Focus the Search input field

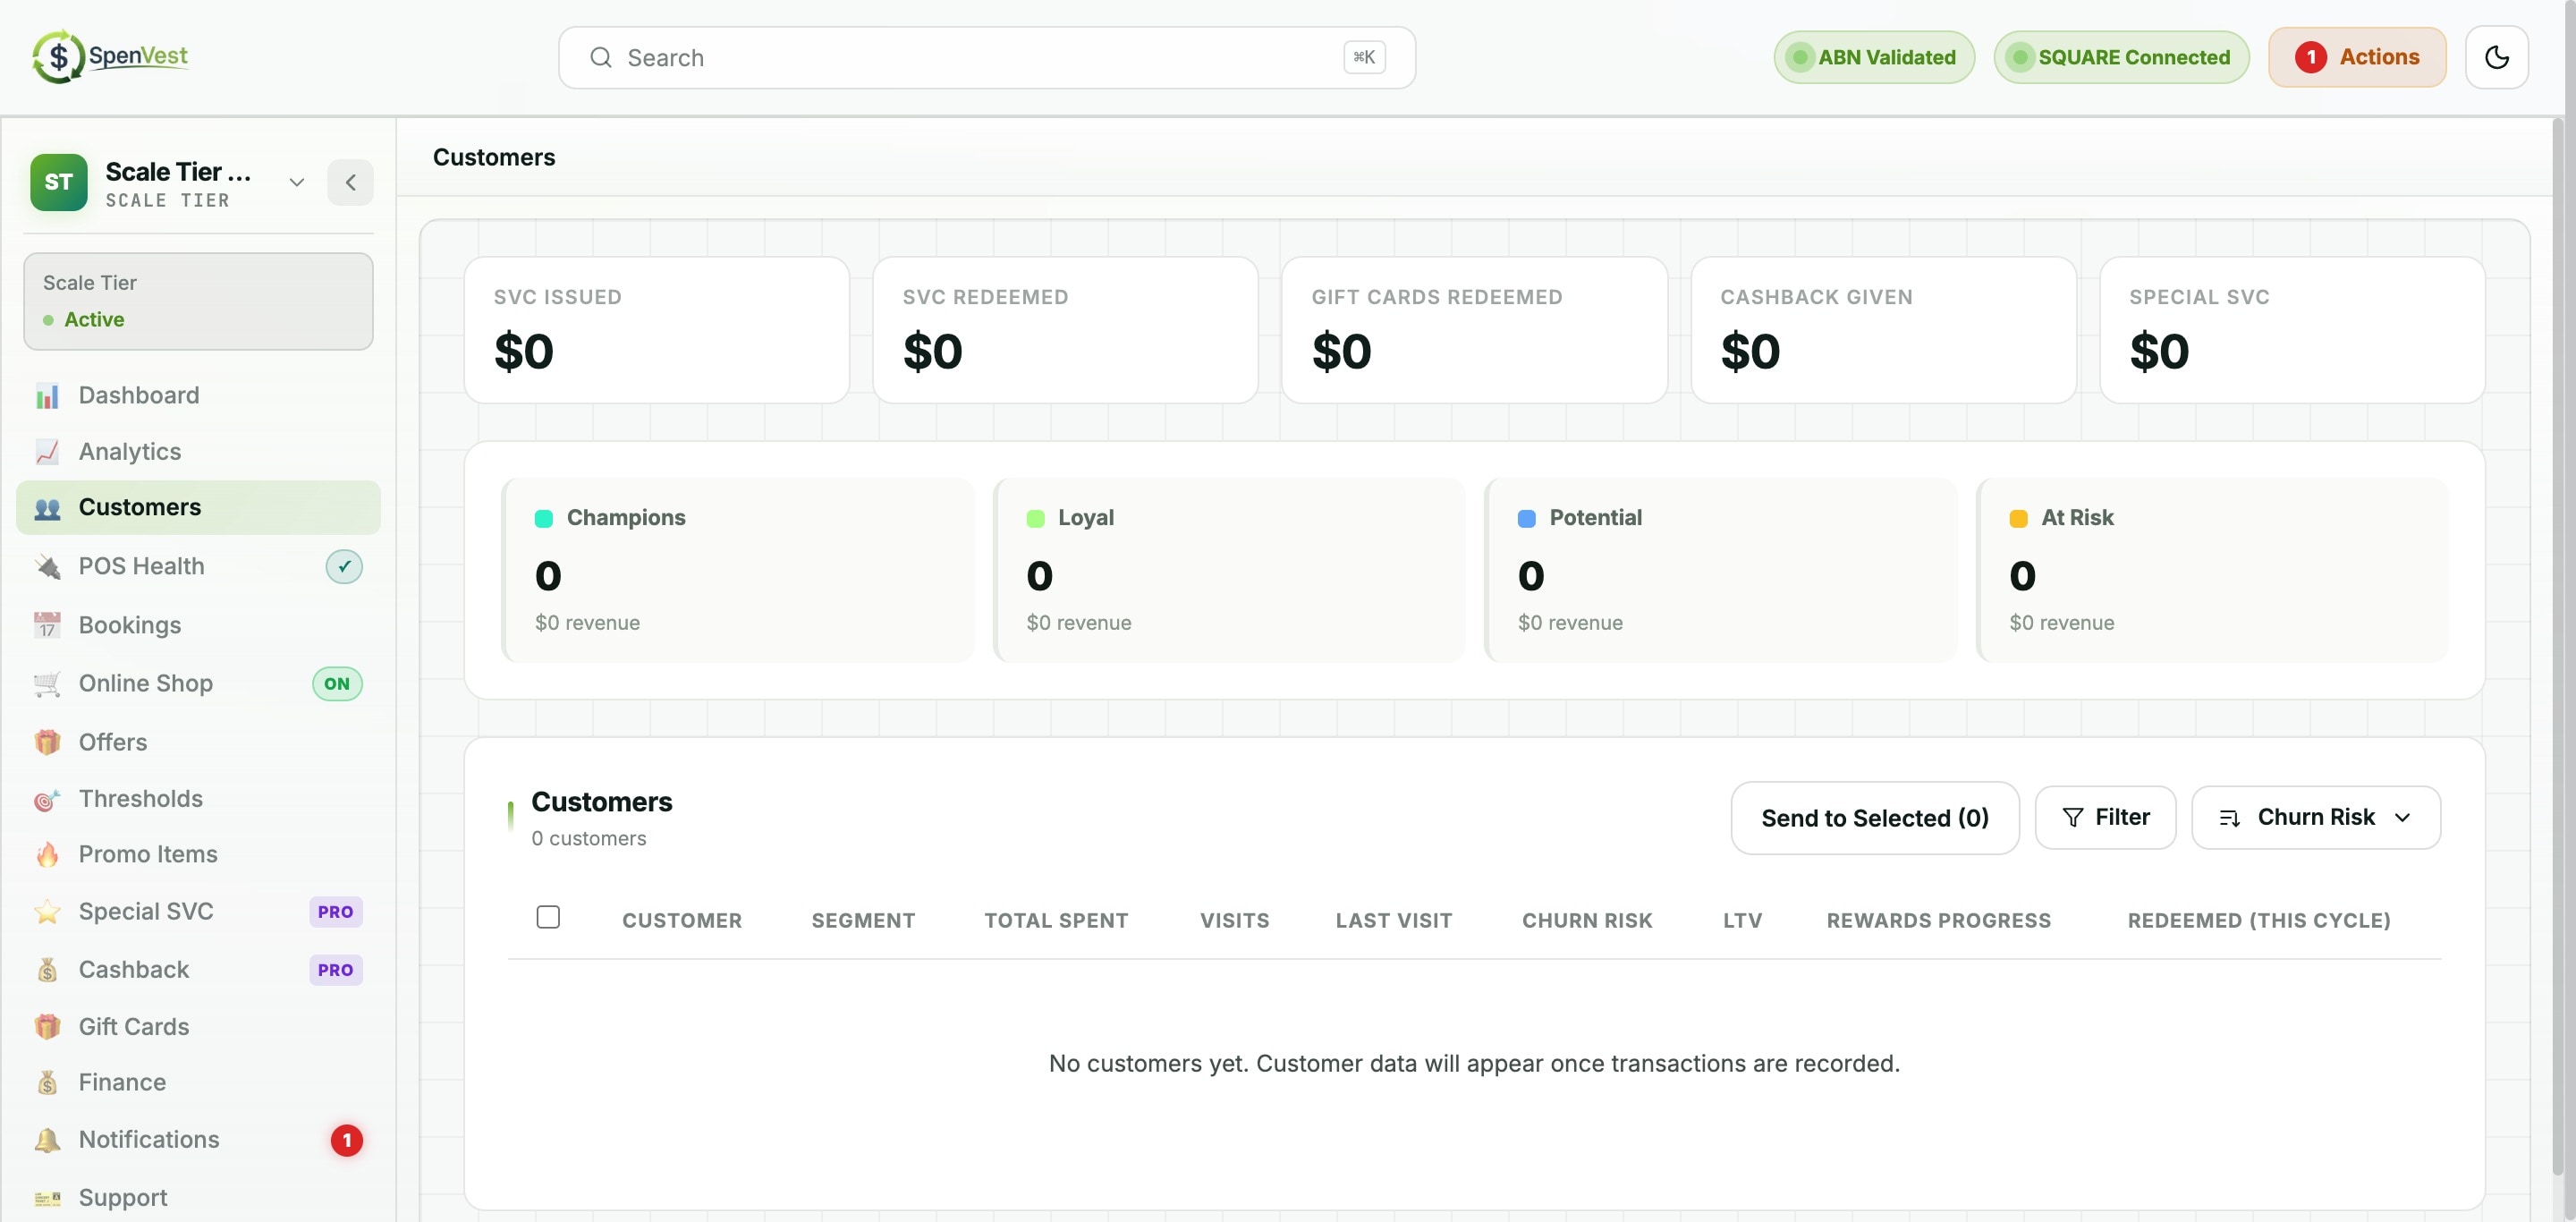(x=986, y=58)
